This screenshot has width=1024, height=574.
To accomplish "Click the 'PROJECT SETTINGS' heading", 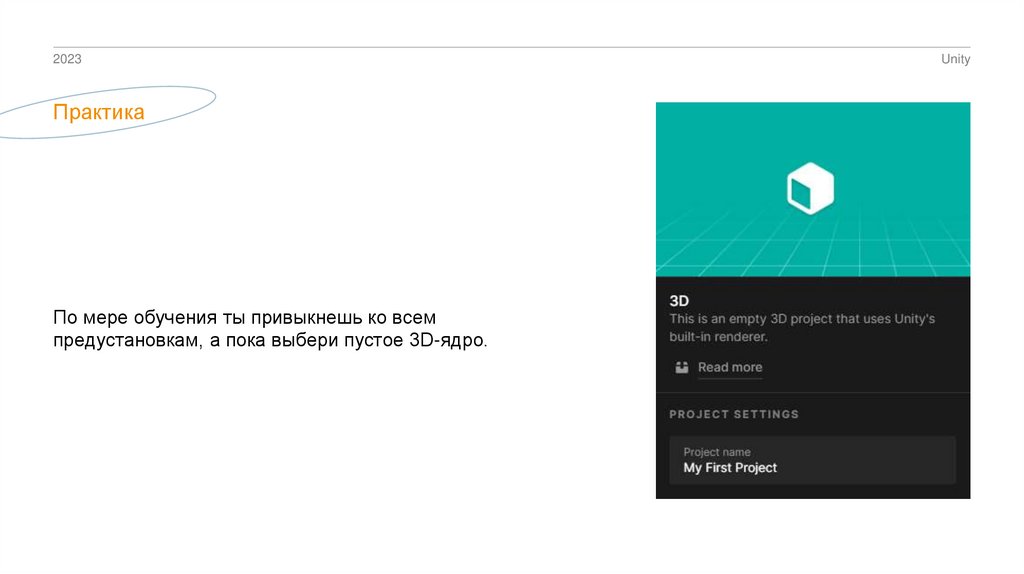I will [734, 414].
